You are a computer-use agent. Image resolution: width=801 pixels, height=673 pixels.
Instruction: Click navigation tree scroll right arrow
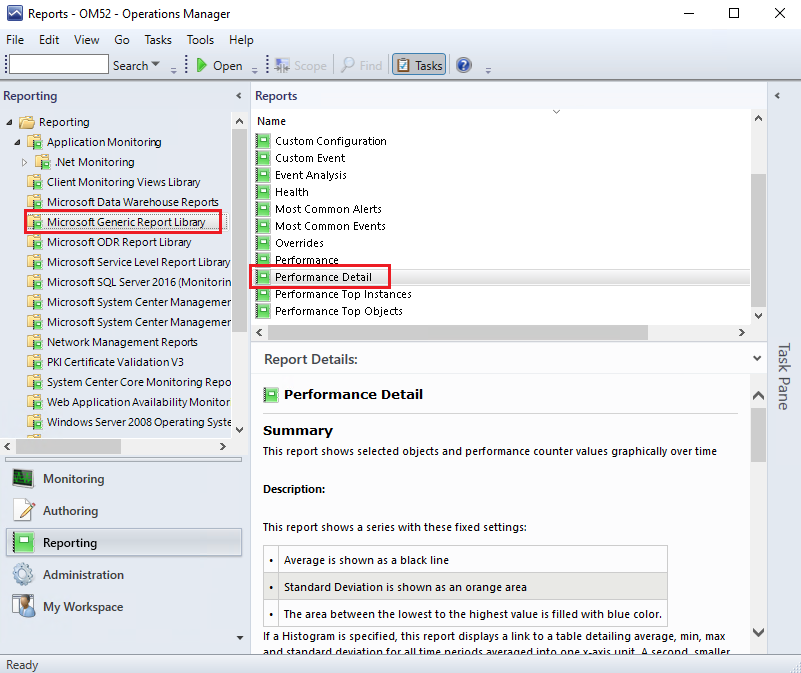223,446
